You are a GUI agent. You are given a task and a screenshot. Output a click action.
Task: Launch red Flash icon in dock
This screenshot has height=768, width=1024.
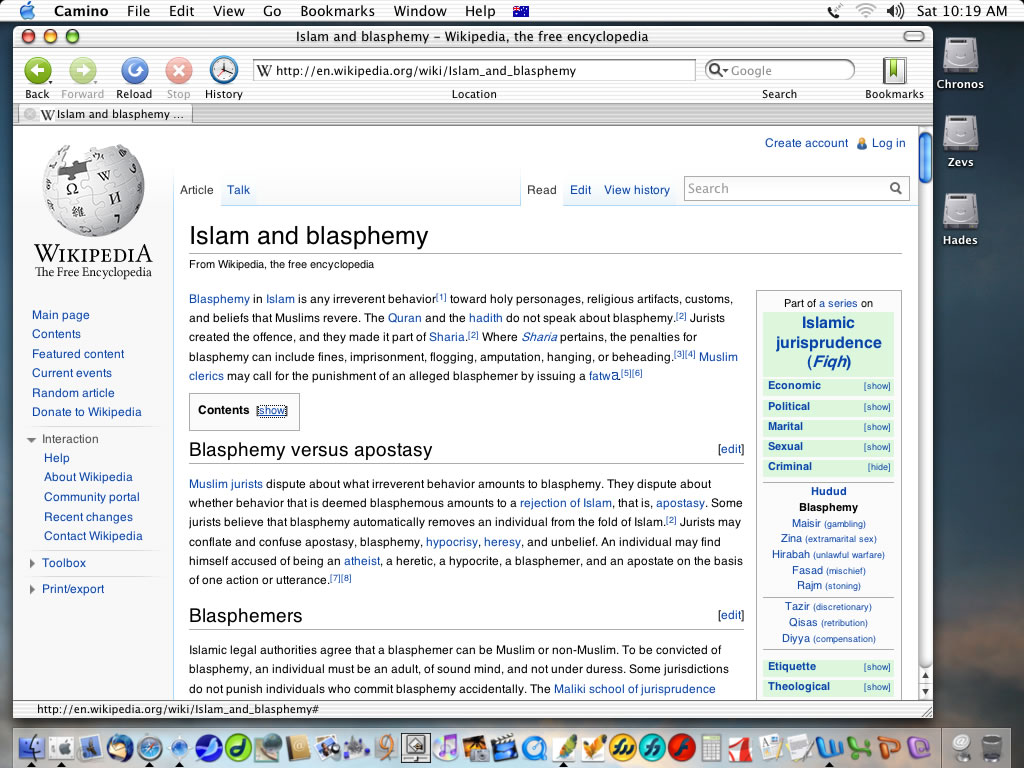coord(682,747)
